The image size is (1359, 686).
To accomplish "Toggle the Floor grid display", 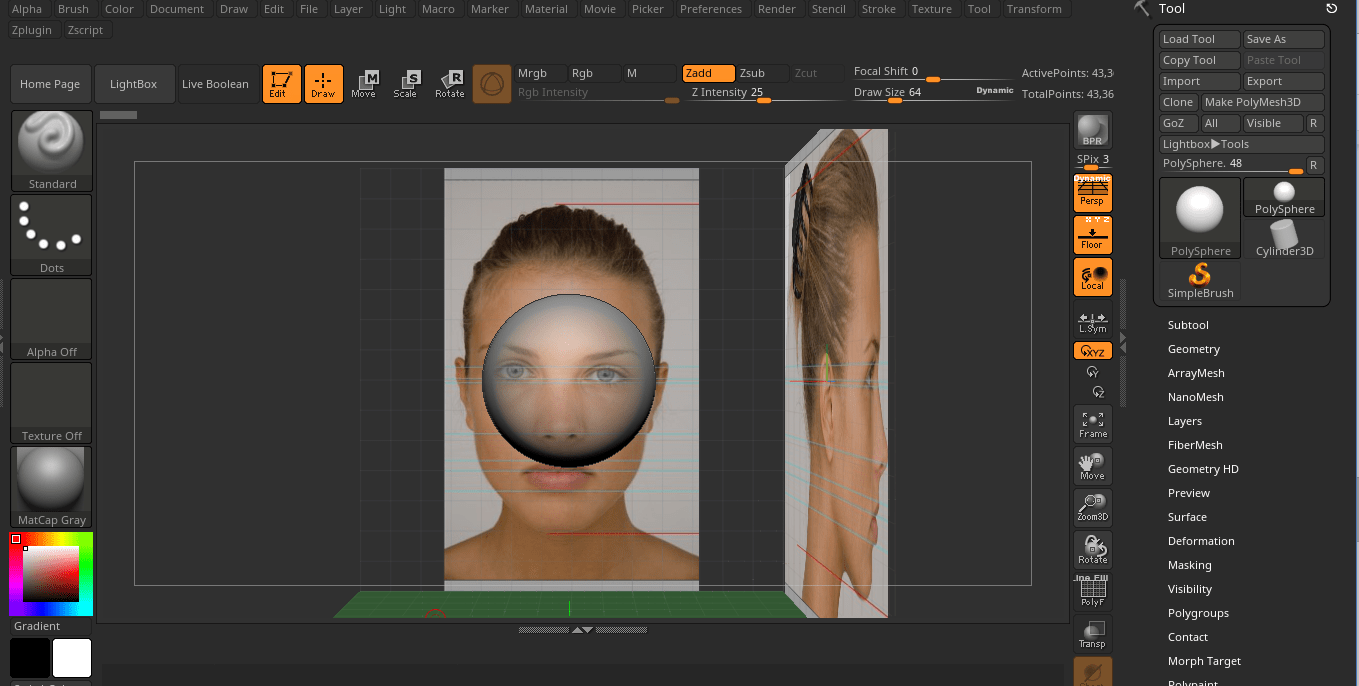I will 1092,235.
